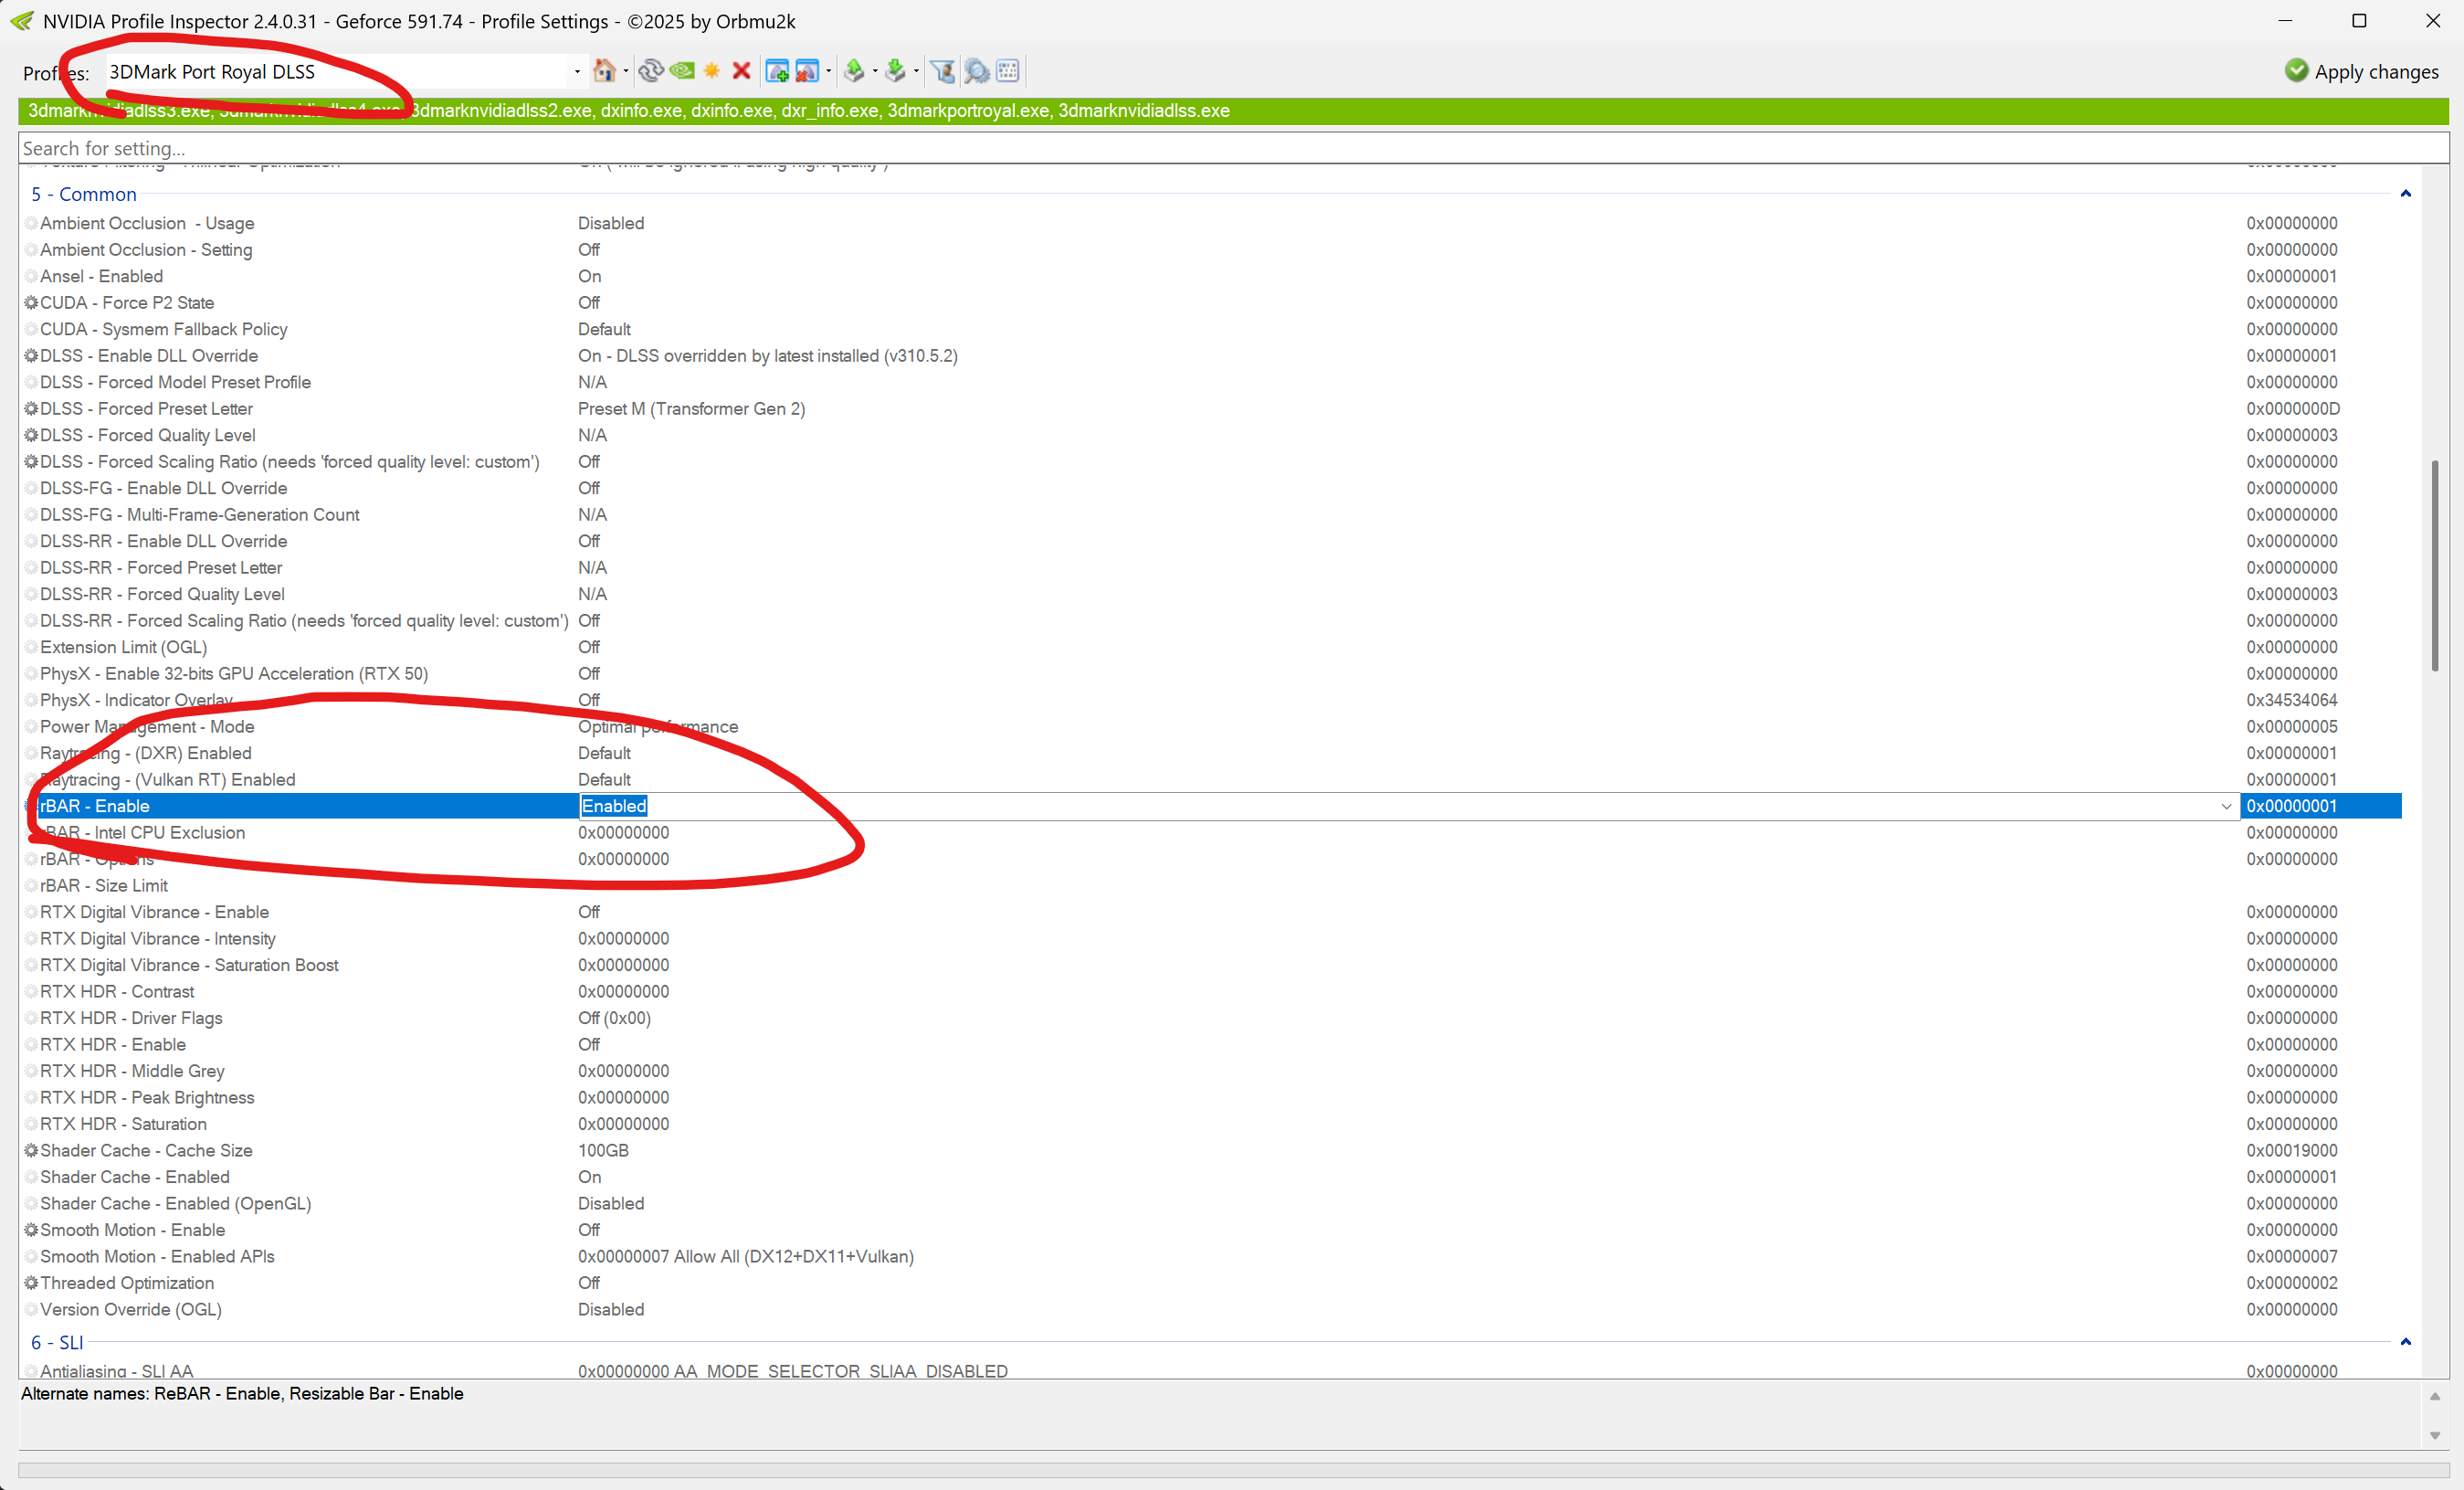
Task: Click the import profiles icon (down arrow)
Action: tap(896, 71)
